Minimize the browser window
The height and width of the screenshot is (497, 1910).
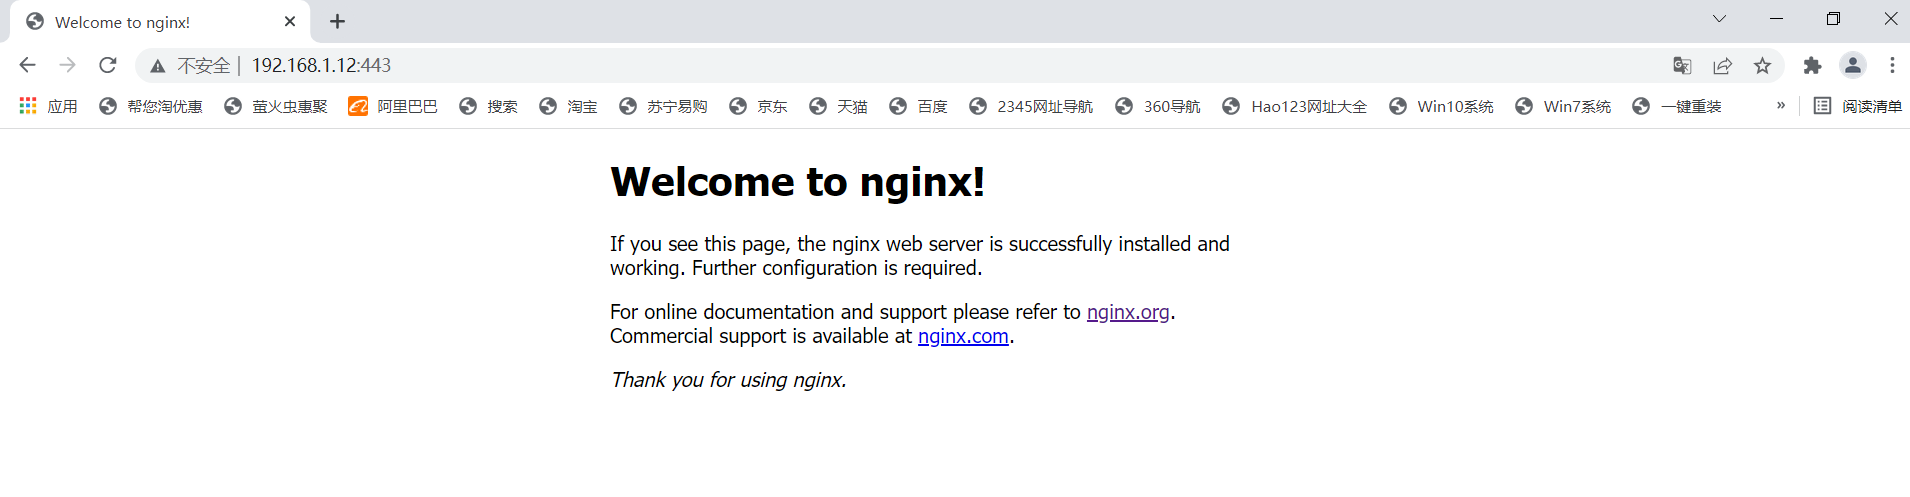(1776, 19)
